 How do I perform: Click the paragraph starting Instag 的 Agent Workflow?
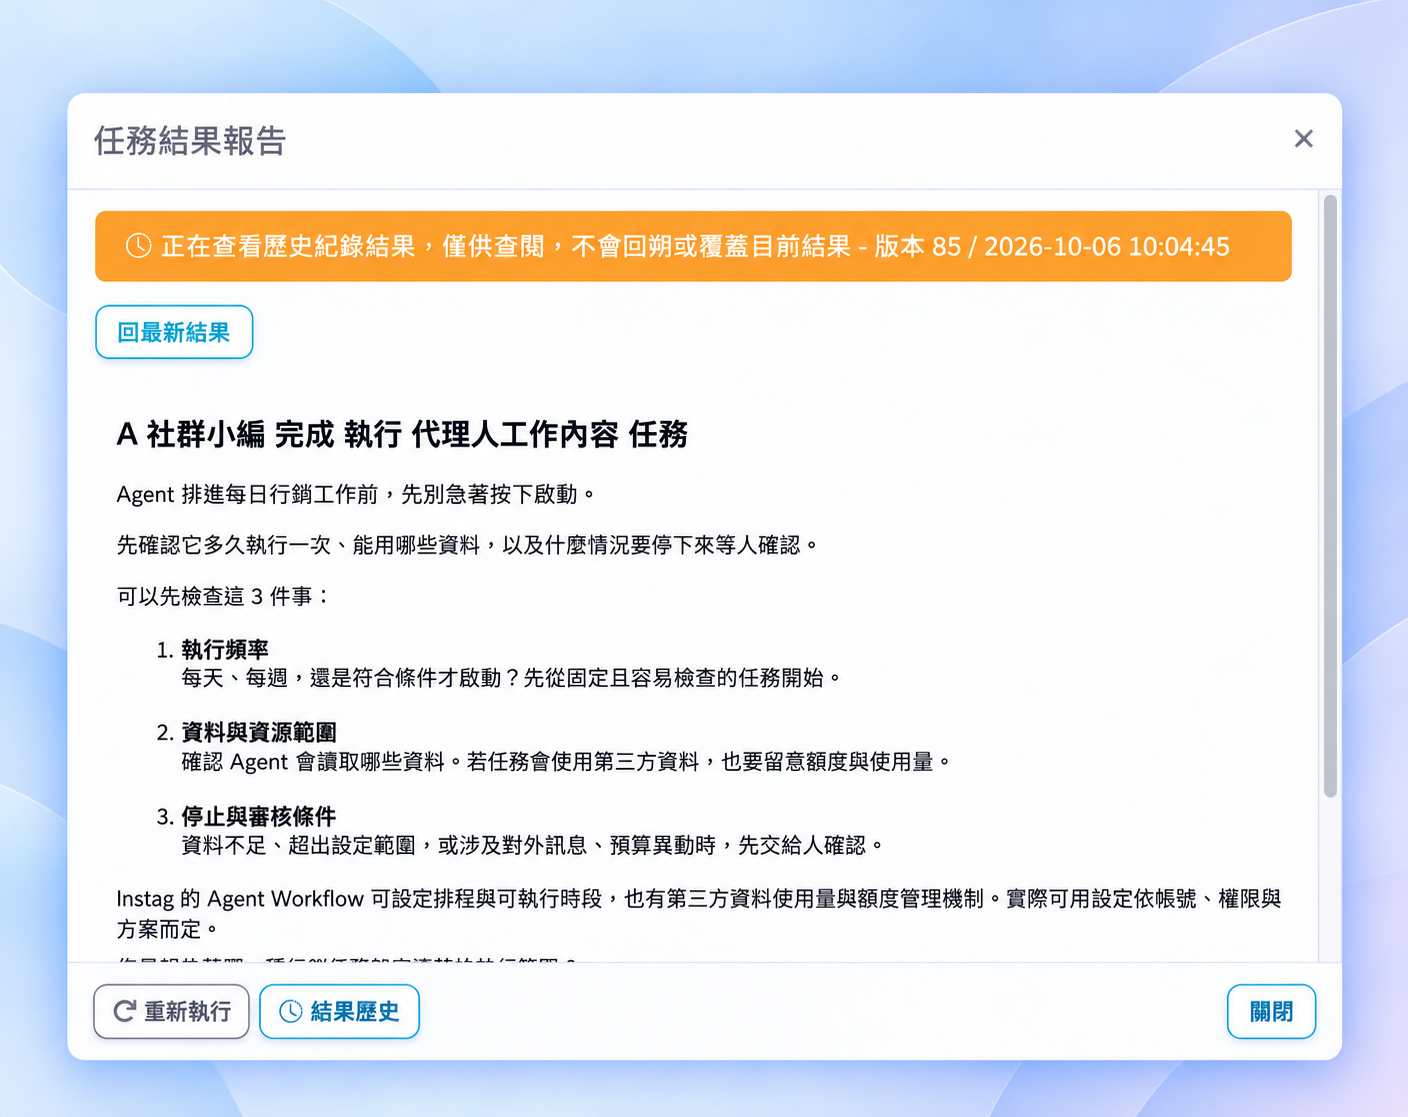click(699, 914)
